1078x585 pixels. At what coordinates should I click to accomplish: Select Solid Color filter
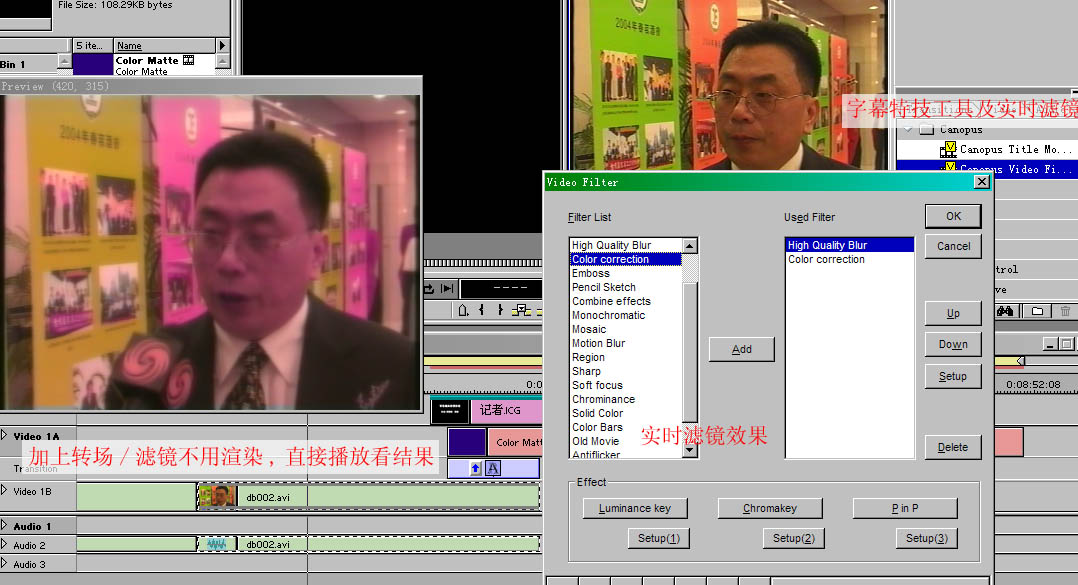pyautogui.click(x=626, y=413)
